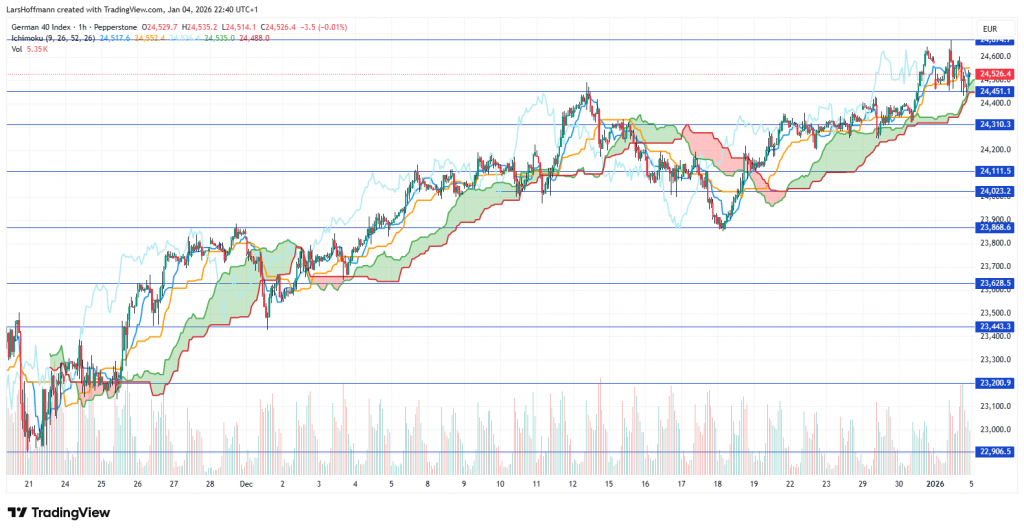Click the 24,023.2 price level label
This screenshot has width=1024, height=532.
(x=996, y=190)
